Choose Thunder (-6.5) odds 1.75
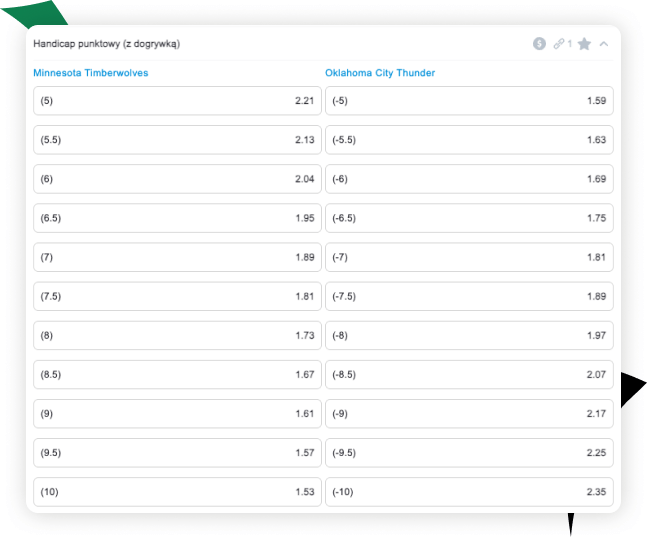Screen dimensions: 647x537 pyautogui.click(x=469, y=218)
